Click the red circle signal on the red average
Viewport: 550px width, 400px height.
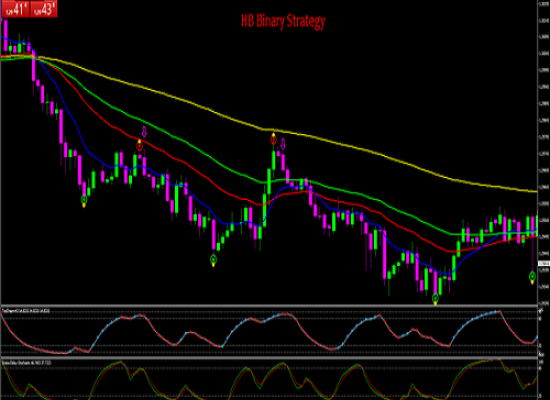(140, 146)
